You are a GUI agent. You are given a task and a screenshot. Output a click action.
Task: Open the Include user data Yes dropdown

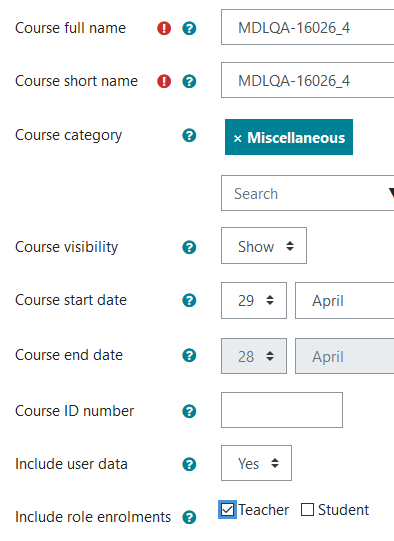(x=256, y=463)
